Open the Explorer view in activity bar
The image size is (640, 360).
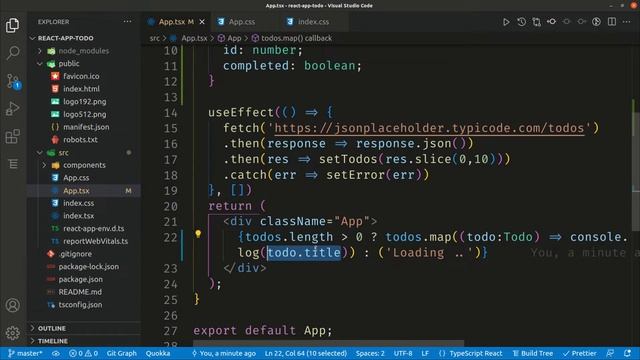[x=13, y=25]
